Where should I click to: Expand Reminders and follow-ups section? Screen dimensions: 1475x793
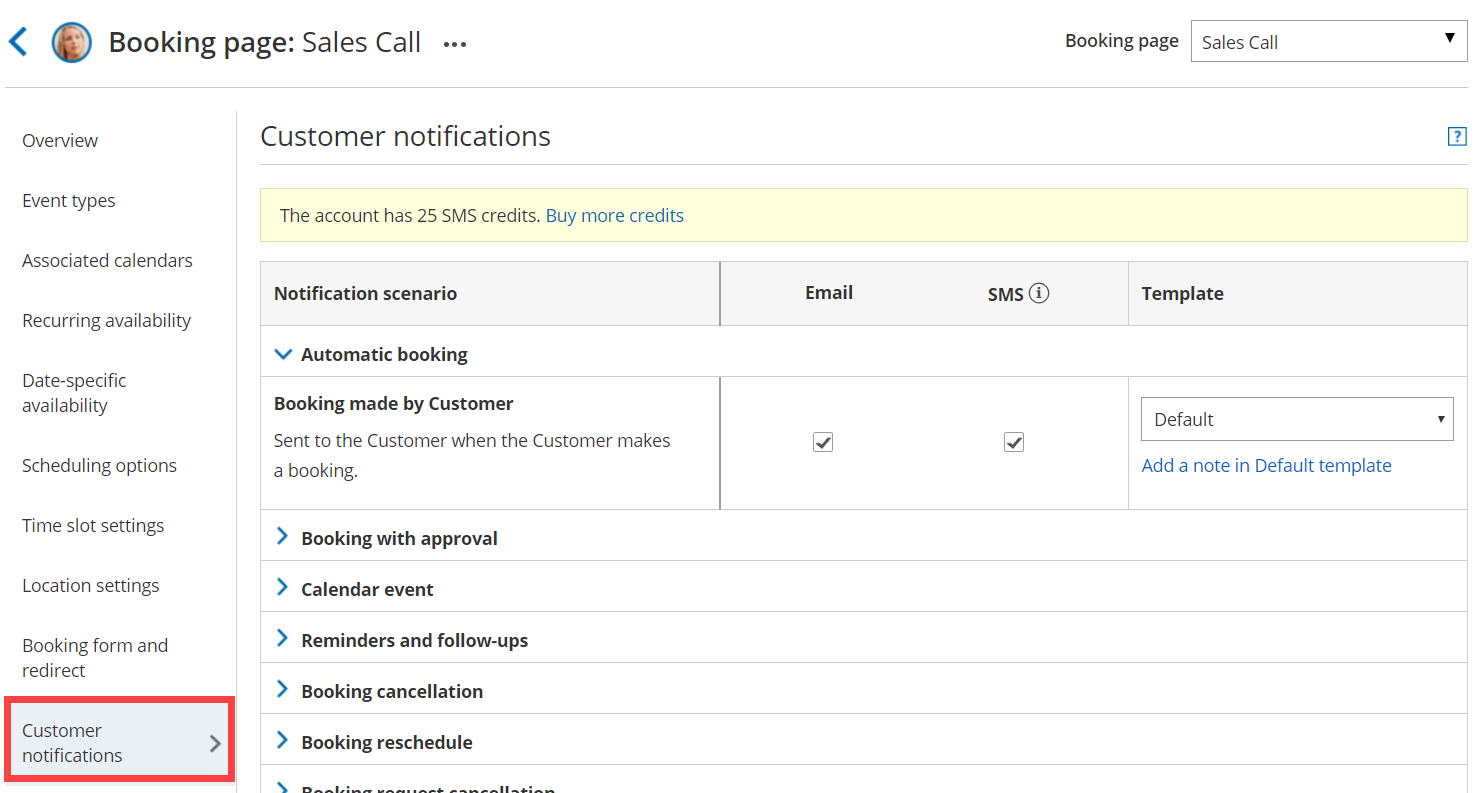click(283, 640)
